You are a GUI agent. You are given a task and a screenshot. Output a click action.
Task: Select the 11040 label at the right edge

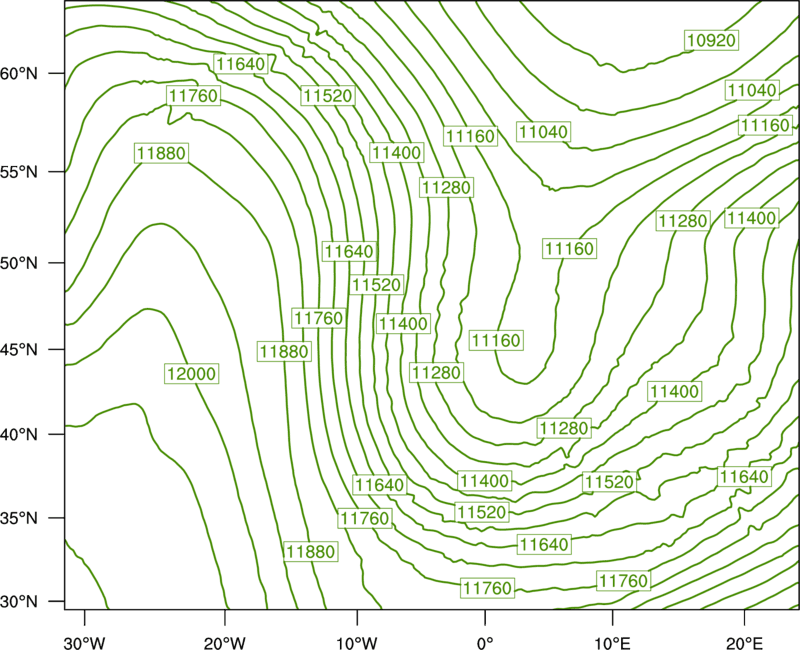pyautogui.click(x=752, y=90)
